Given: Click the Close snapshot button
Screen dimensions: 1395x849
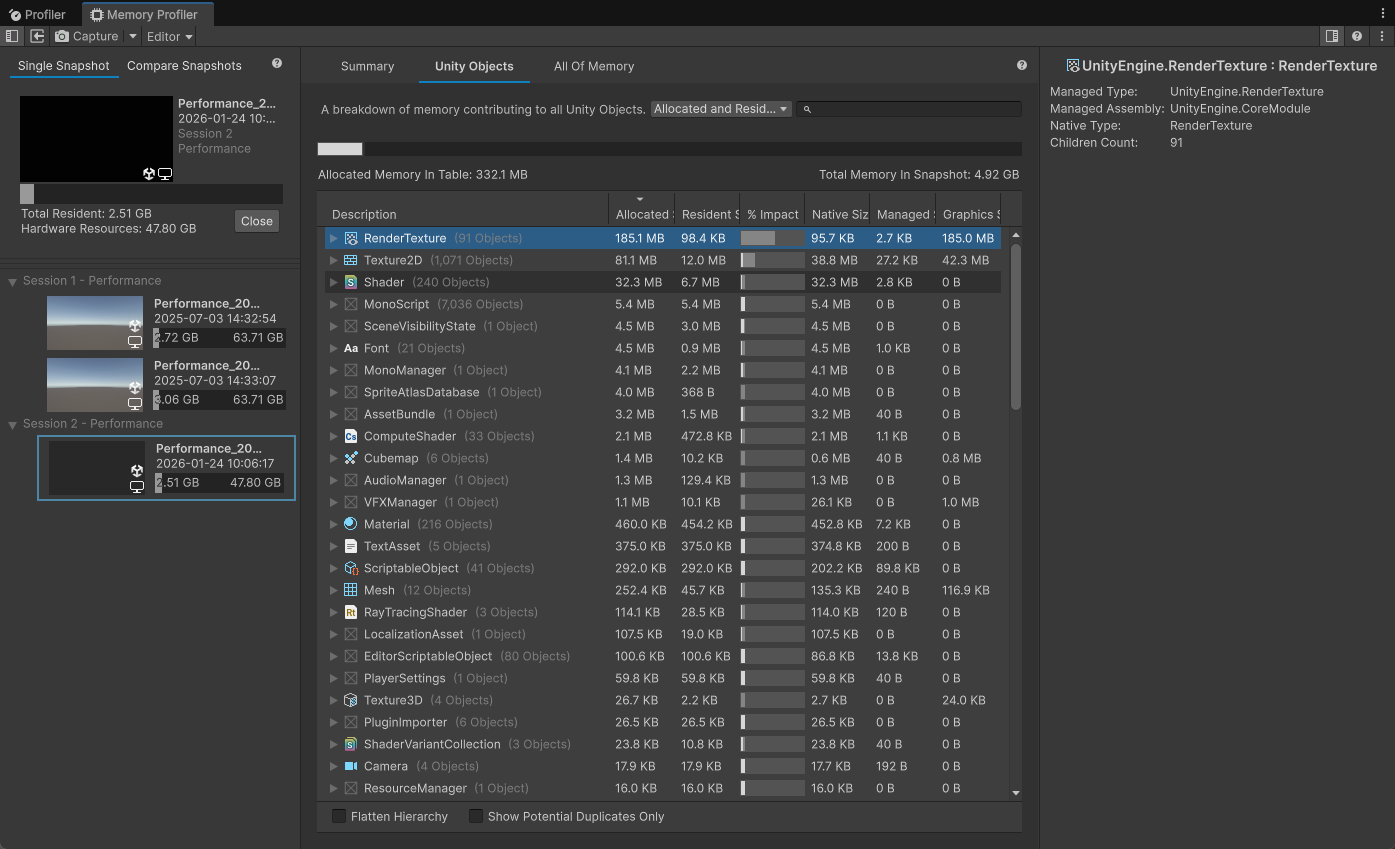Looking at the screenshot, I should pyautogui.click(x=257, y=221).
